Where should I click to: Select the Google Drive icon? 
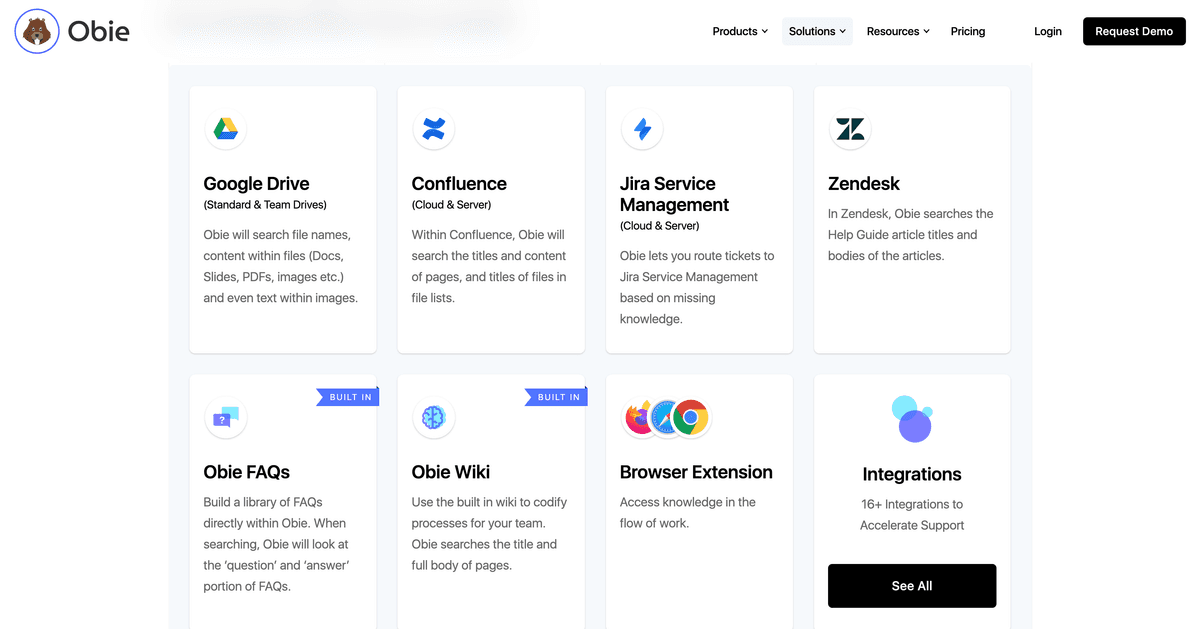click(225, 129)
